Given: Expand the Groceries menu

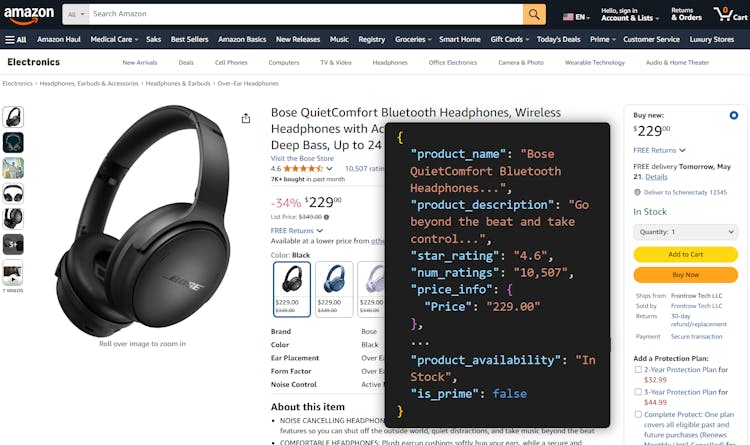Looking at the screenshot, I should tap(413, 40).
